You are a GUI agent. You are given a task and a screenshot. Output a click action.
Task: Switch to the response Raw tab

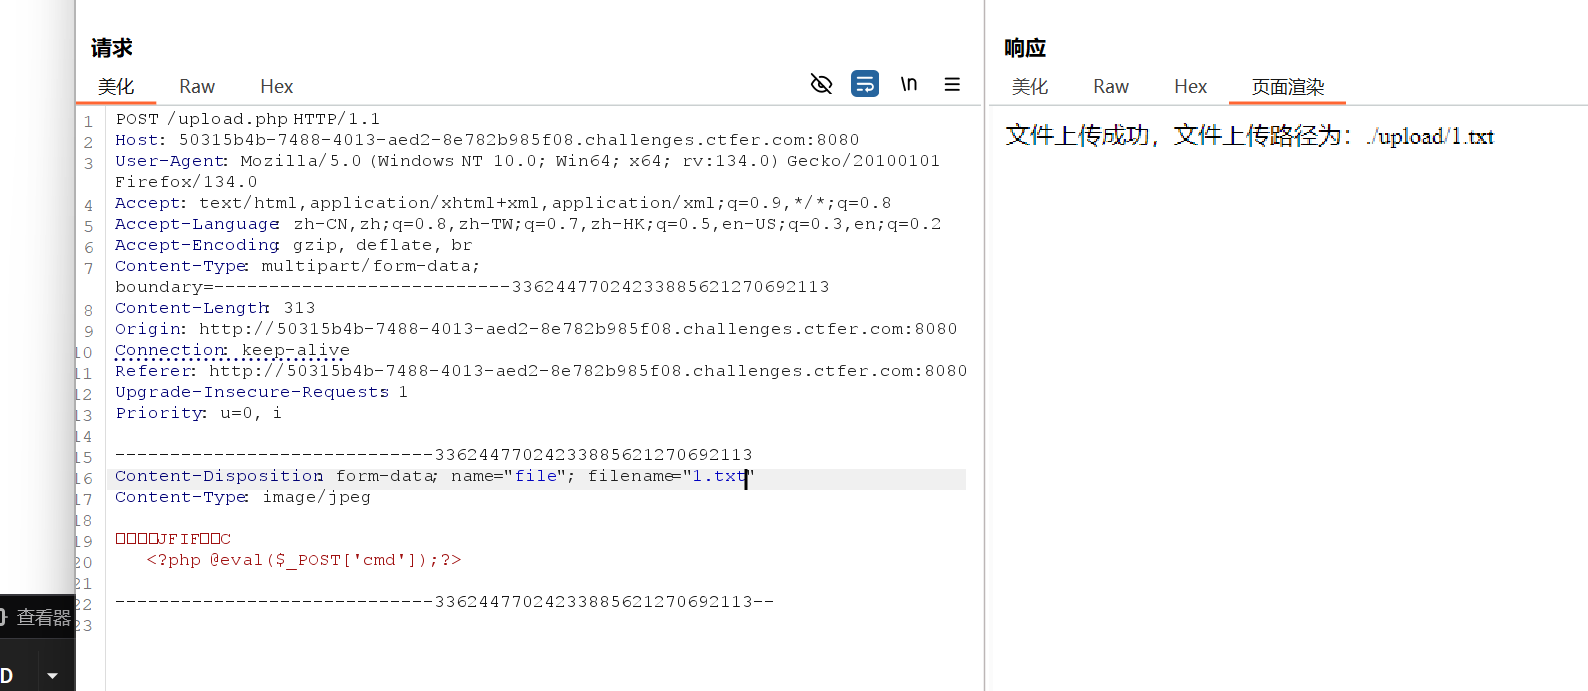(1111, 87)
